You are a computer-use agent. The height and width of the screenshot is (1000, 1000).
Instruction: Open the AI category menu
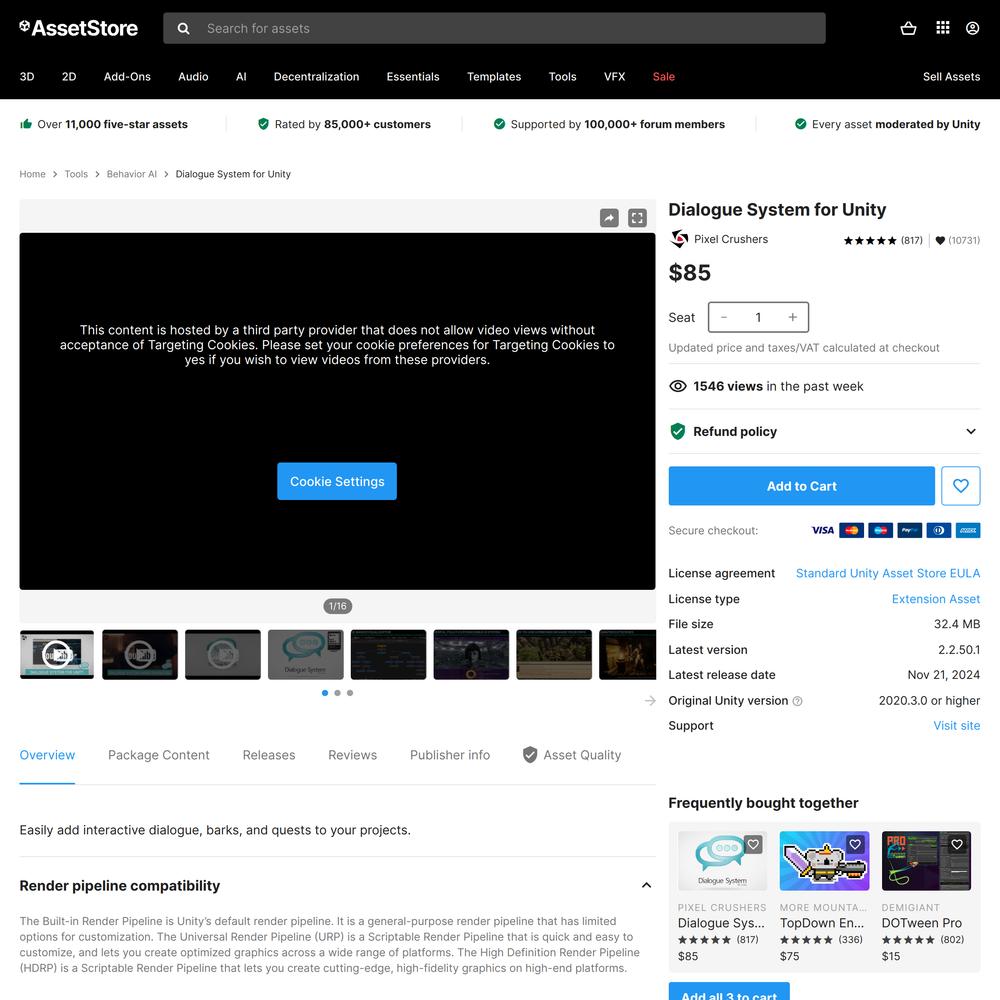pos(241,77)
